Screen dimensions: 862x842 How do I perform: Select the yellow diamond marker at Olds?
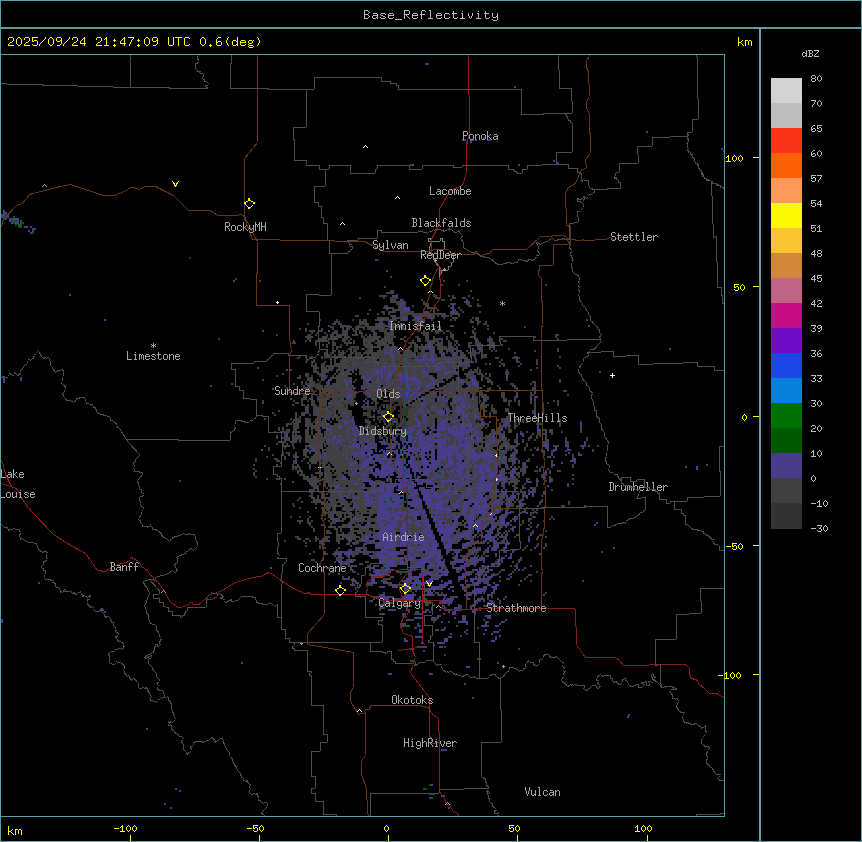[388, 416]
